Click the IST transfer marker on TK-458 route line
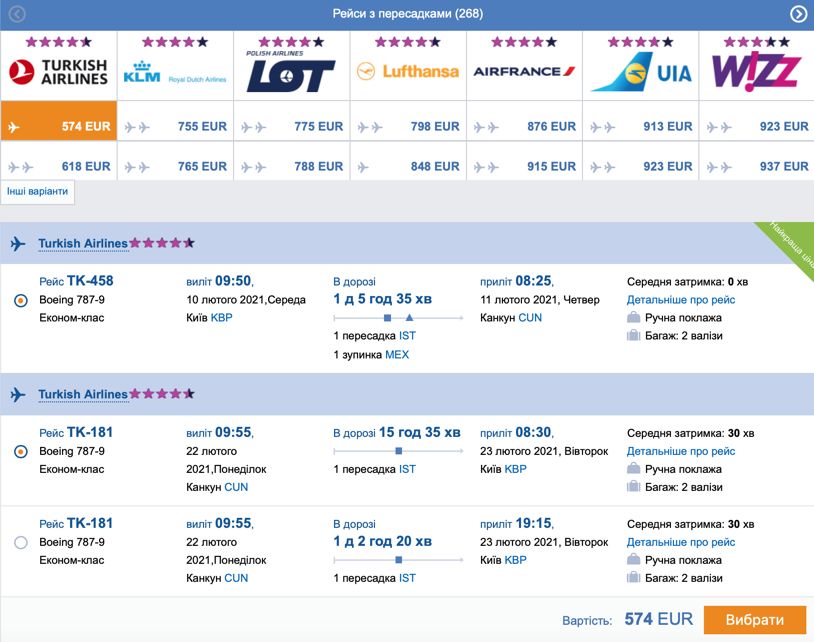The width and height of the screenshot is (814, 642). tap(387, 318)
